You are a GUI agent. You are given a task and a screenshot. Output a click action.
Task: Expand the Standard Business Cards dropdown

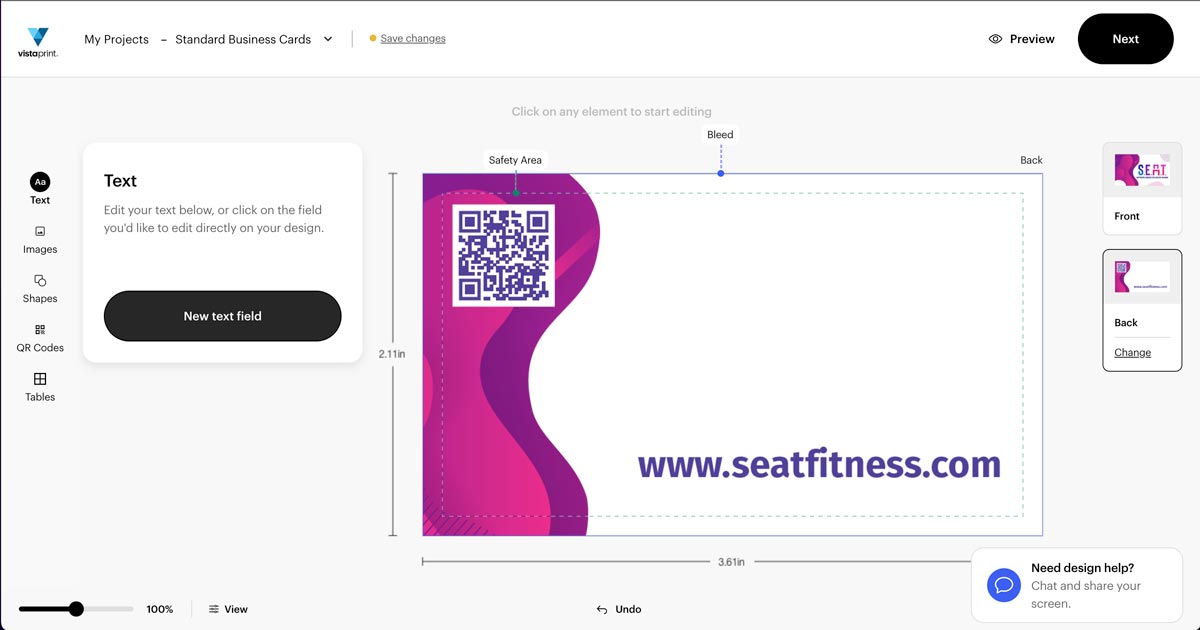pos(328,39)
